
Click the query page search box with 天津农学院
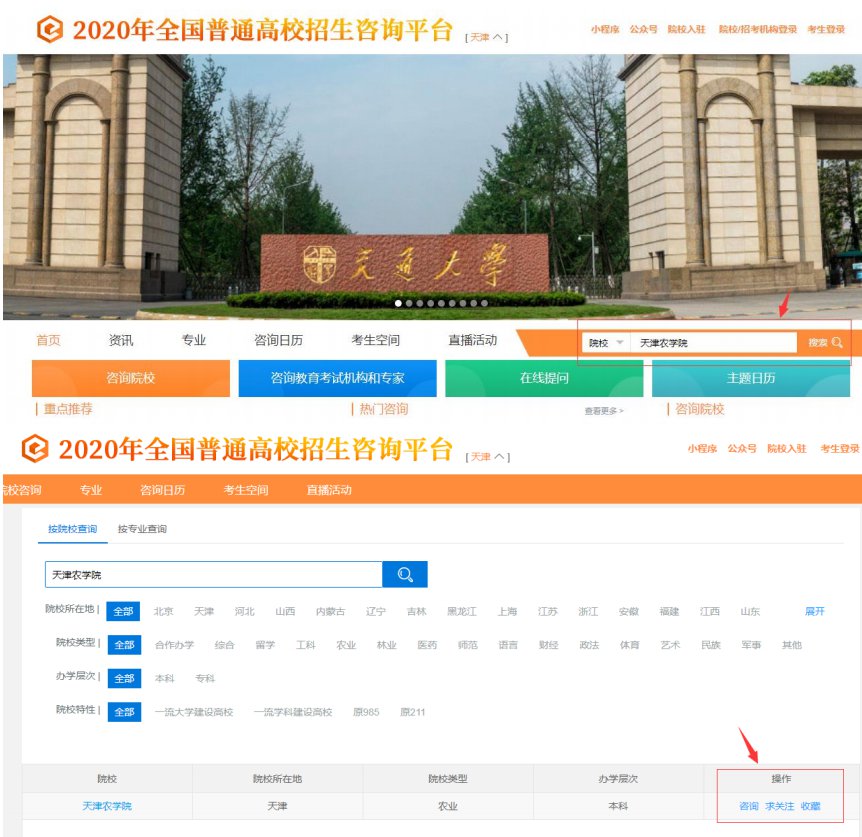[x=214, y=574]
